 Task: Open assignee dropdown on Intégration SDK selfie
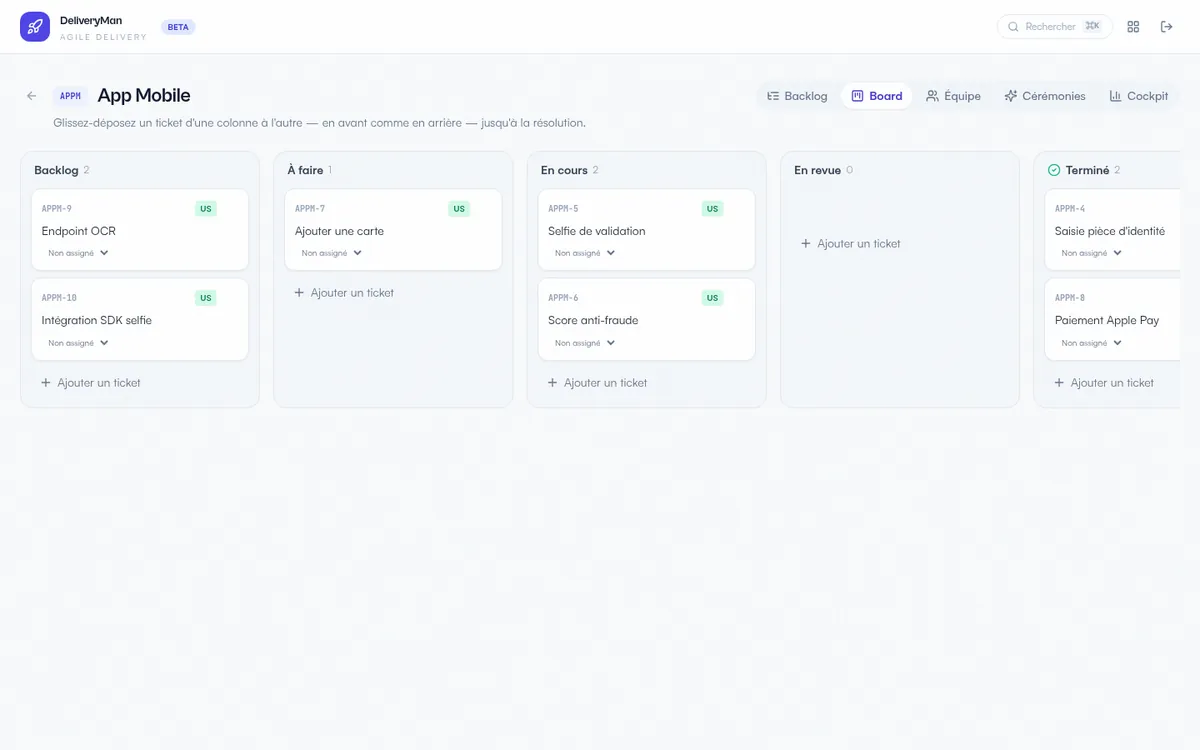78,343
